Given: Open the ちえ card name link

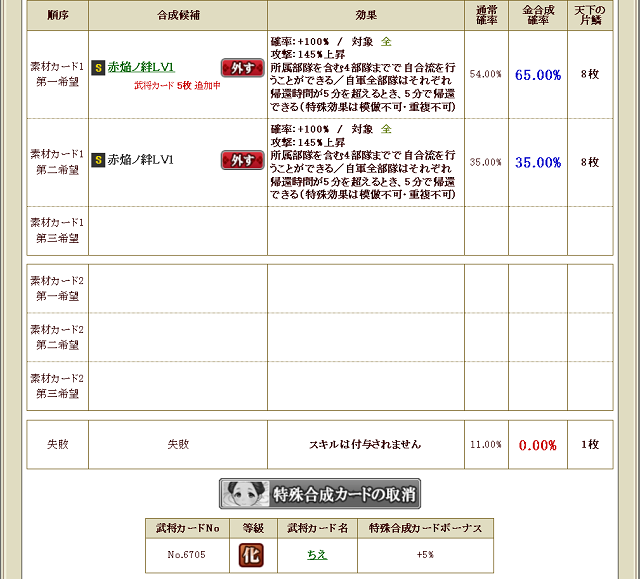Looking at the screenshot, I should click(x=316, y=553).
